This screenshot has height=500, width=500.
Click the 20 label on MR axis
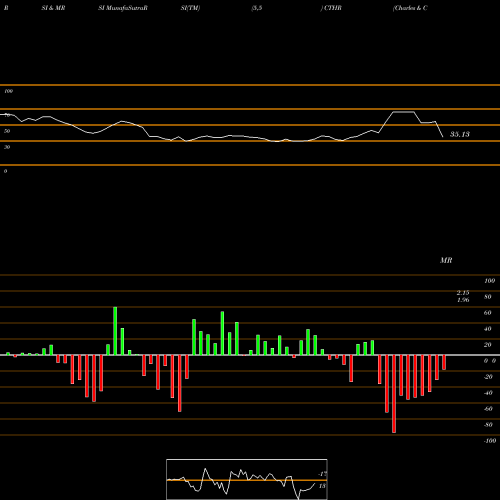[x=488, y=345]
